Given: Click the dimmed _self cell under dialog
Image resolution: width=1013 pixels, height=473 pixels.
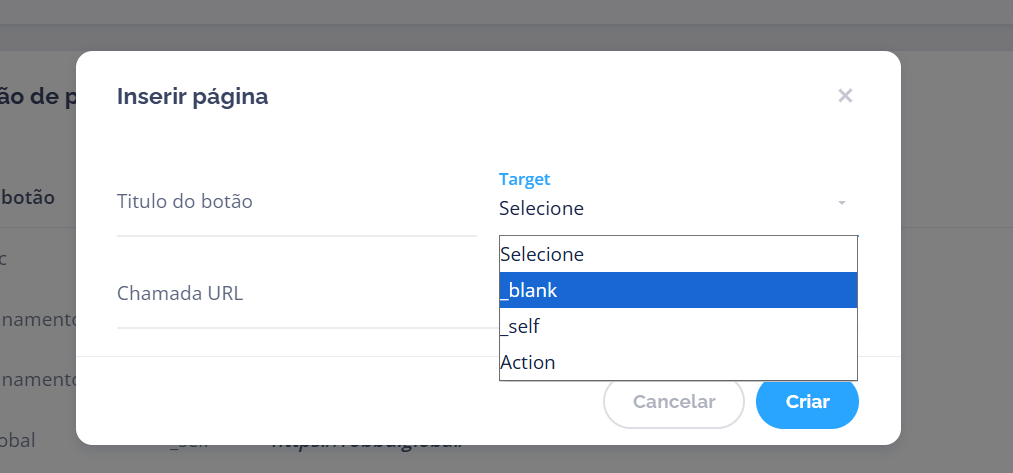Looking at the screenshot, I should click(x=191, y=447).
